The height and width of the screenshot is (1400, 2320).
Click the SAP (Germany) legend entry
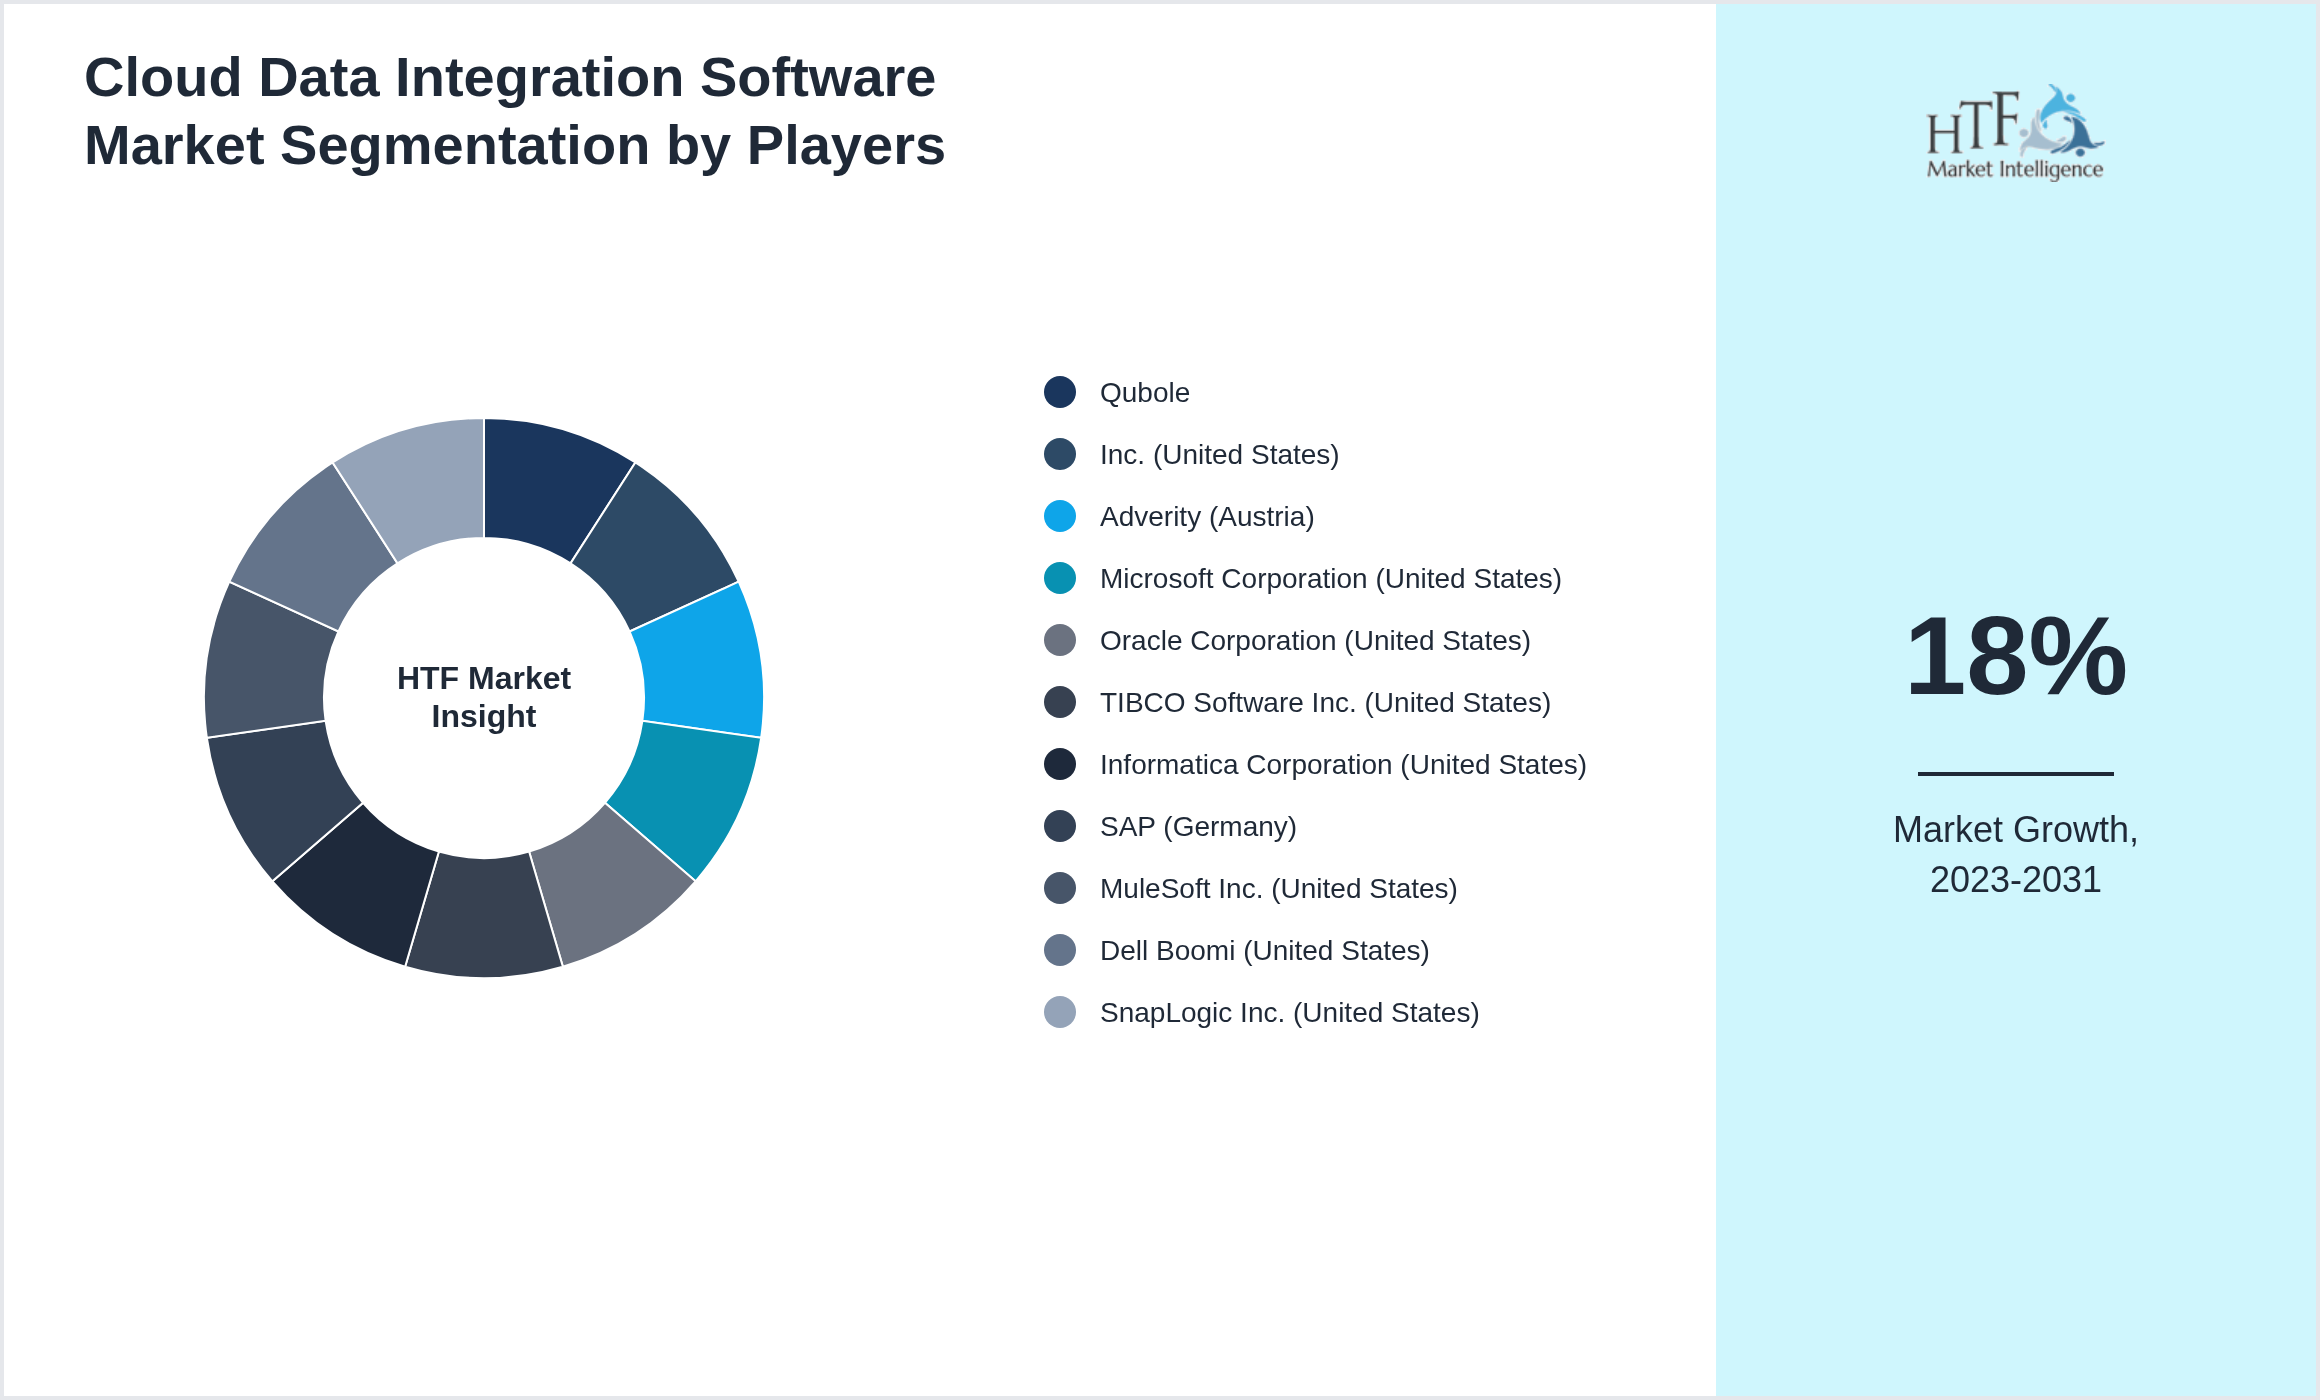[x=1197, y=826]
